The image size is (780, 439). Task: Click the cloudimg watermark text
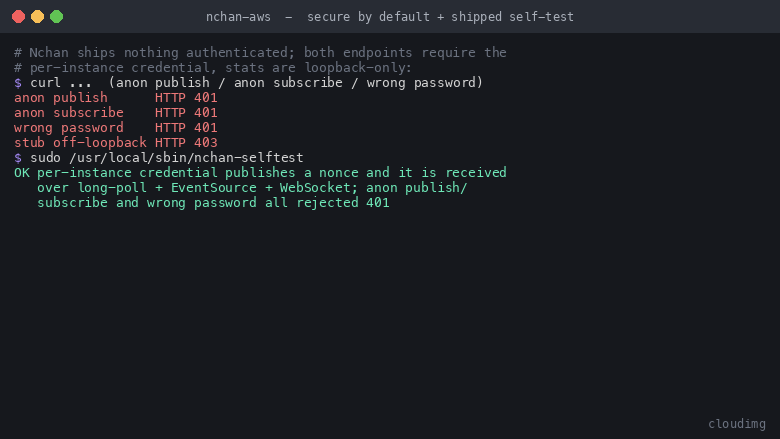pyautogui.click(x=737, y=424)
